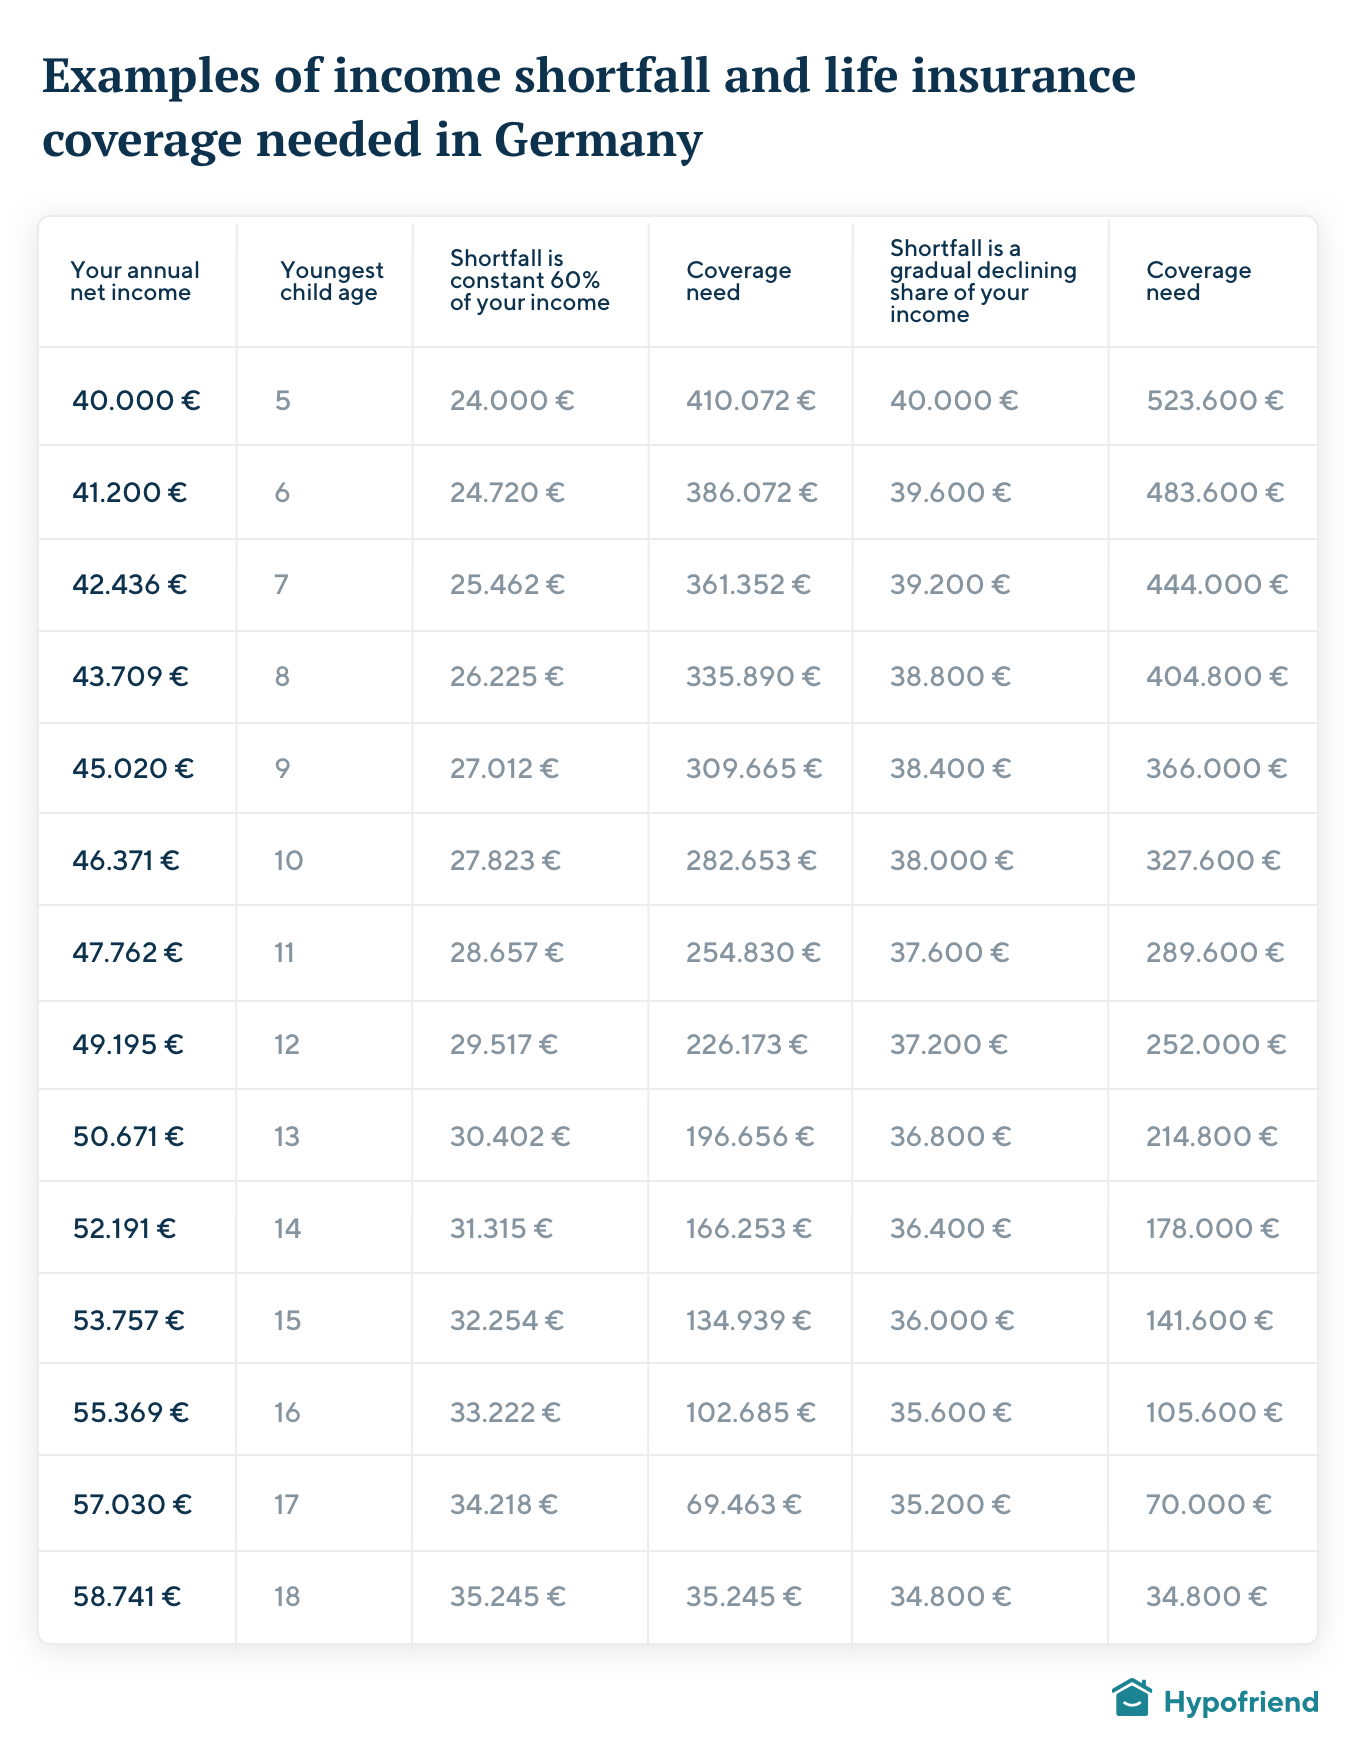Viewport: 1356px width, 1764px height.
Task: Select the 69.463 € coverage need cell
Action: point(743,1505)
